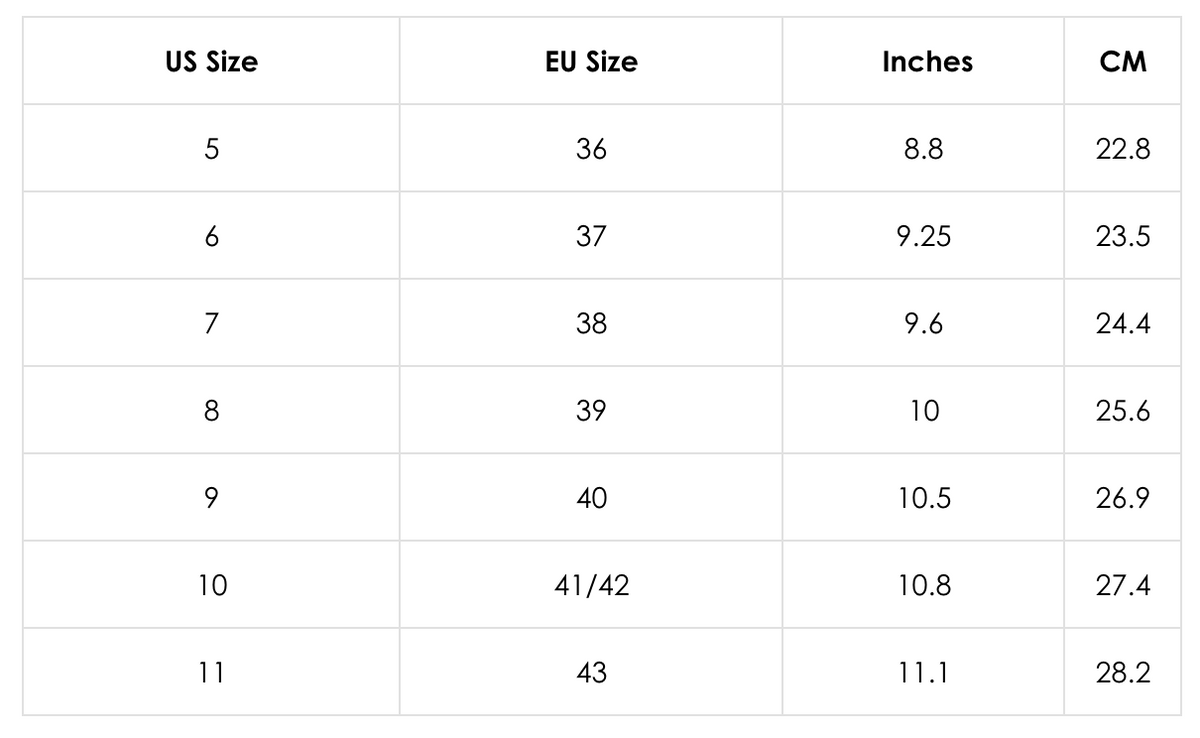Select EU size 37 cell

tap(591, 237)
